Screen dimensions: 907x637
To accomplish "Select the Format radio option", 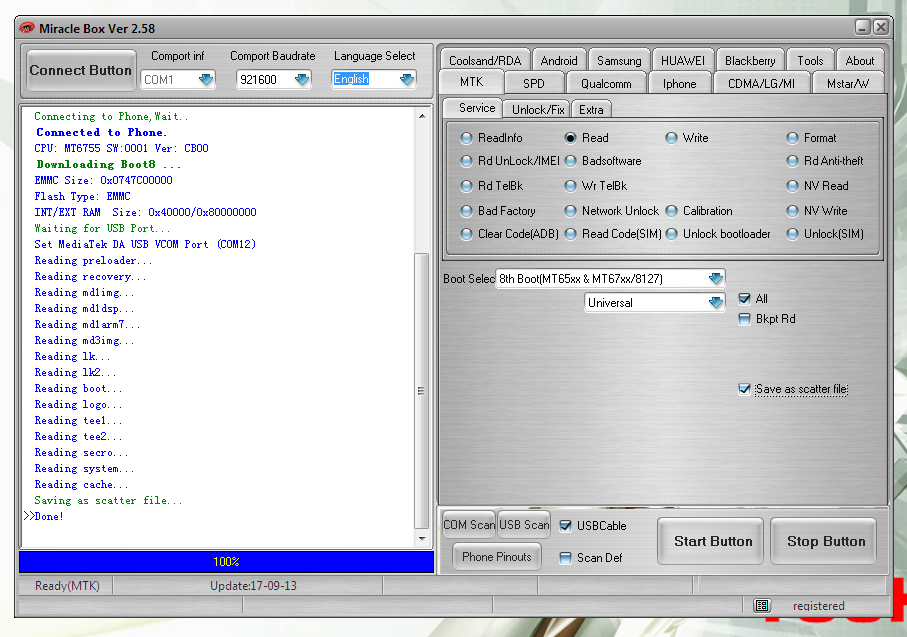I will point(811,138).
